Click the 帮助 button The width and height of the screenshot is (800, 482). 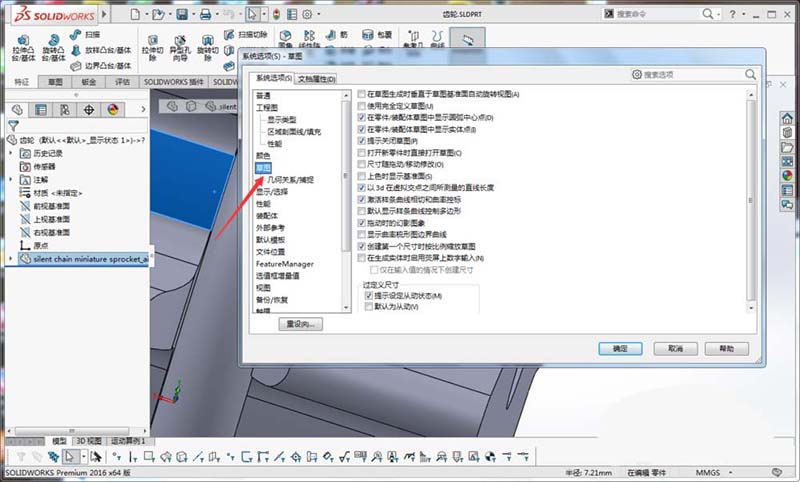tap(727, 348)
